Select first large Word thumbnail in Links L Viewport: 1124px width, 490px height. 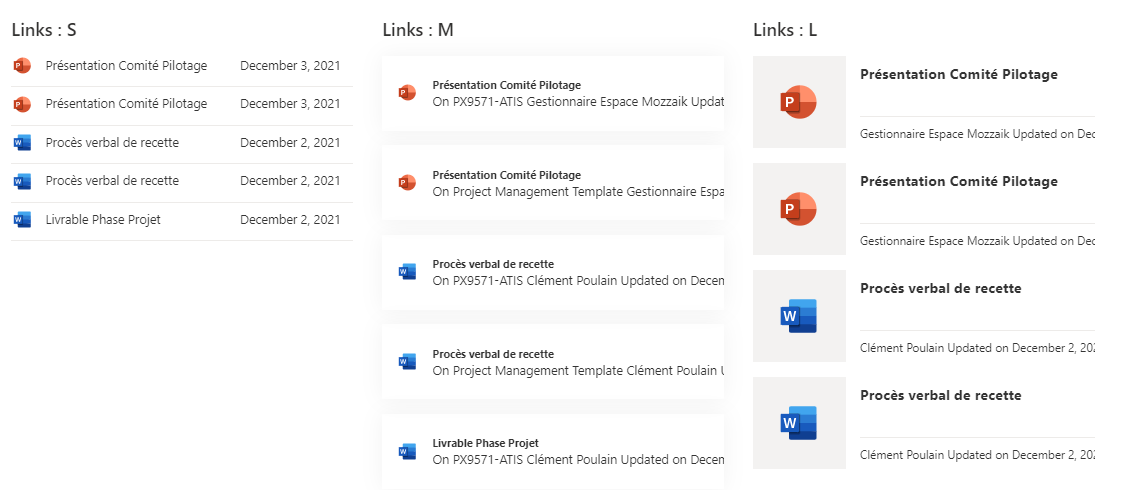[x=799, y=316]
